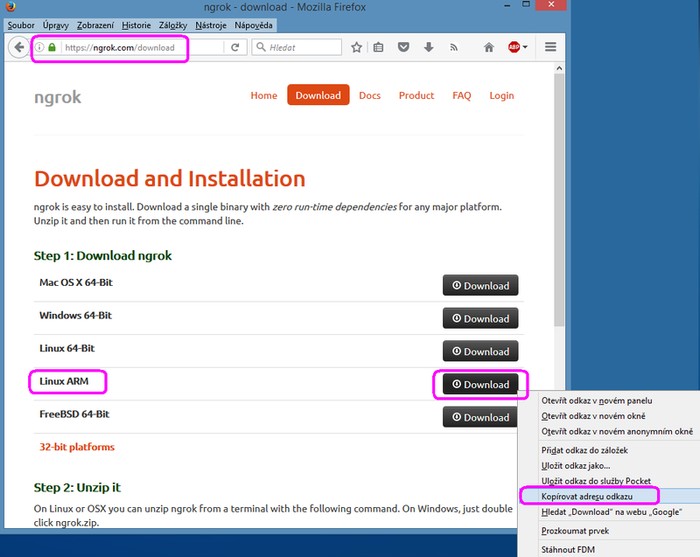Click the browser back arrow button
Image resolution: width=700 pixels, height=557 pixels.
pyautogui.click(x=19, y=47)
